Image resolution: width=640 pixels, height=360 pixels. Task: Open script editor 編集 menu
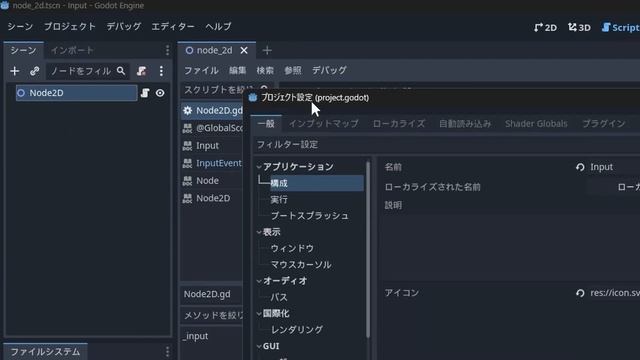click(238, 70)
